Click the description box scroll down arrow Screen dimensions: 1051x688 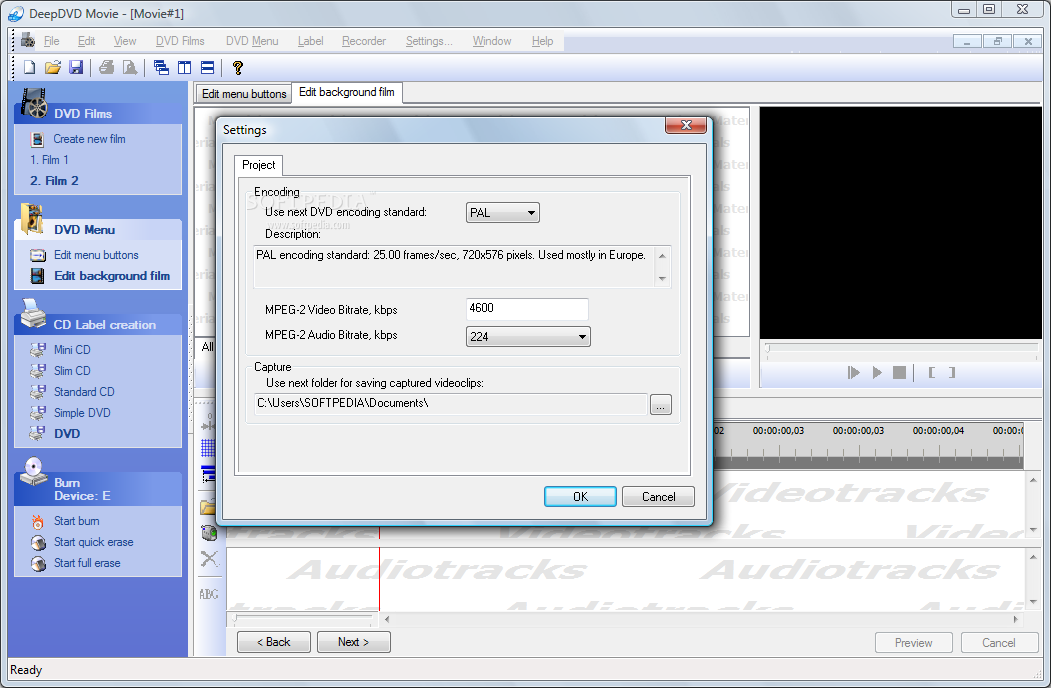click(662, 278)
